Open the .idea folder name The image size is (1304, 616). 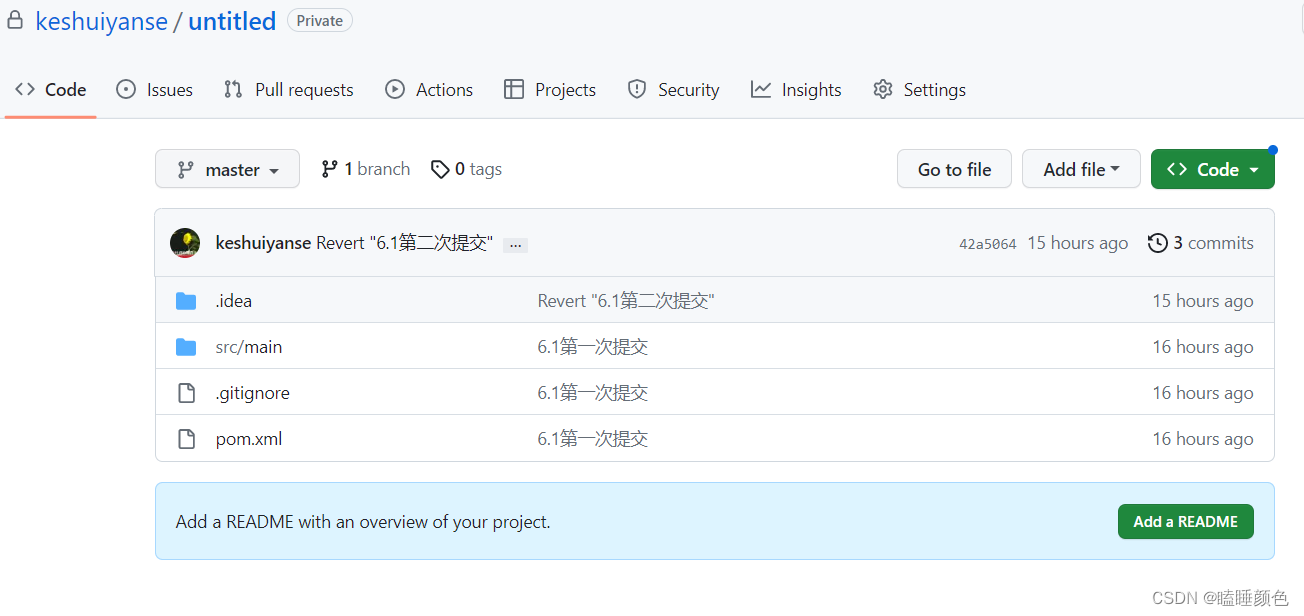click(234, 301)
